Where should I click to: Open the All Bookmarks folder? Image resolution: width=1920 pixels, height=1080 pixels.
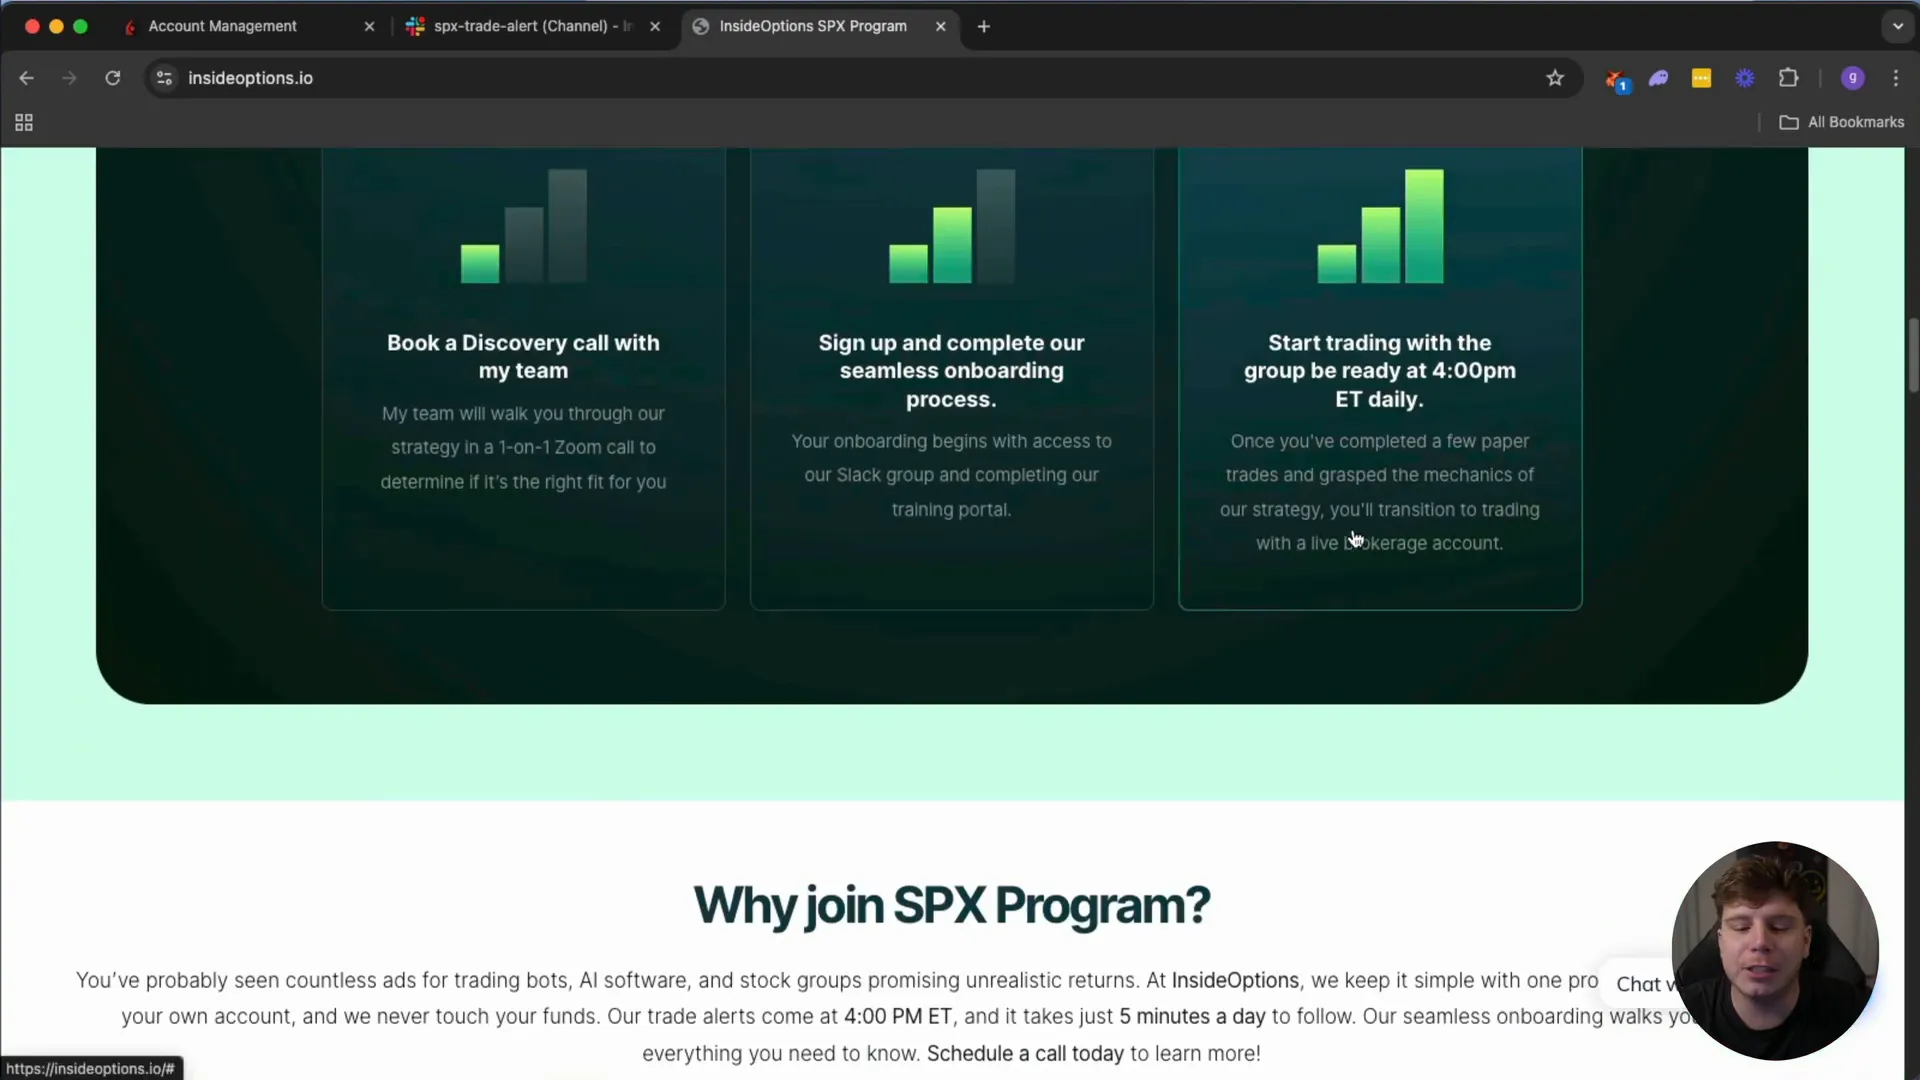coord(1841,122)
